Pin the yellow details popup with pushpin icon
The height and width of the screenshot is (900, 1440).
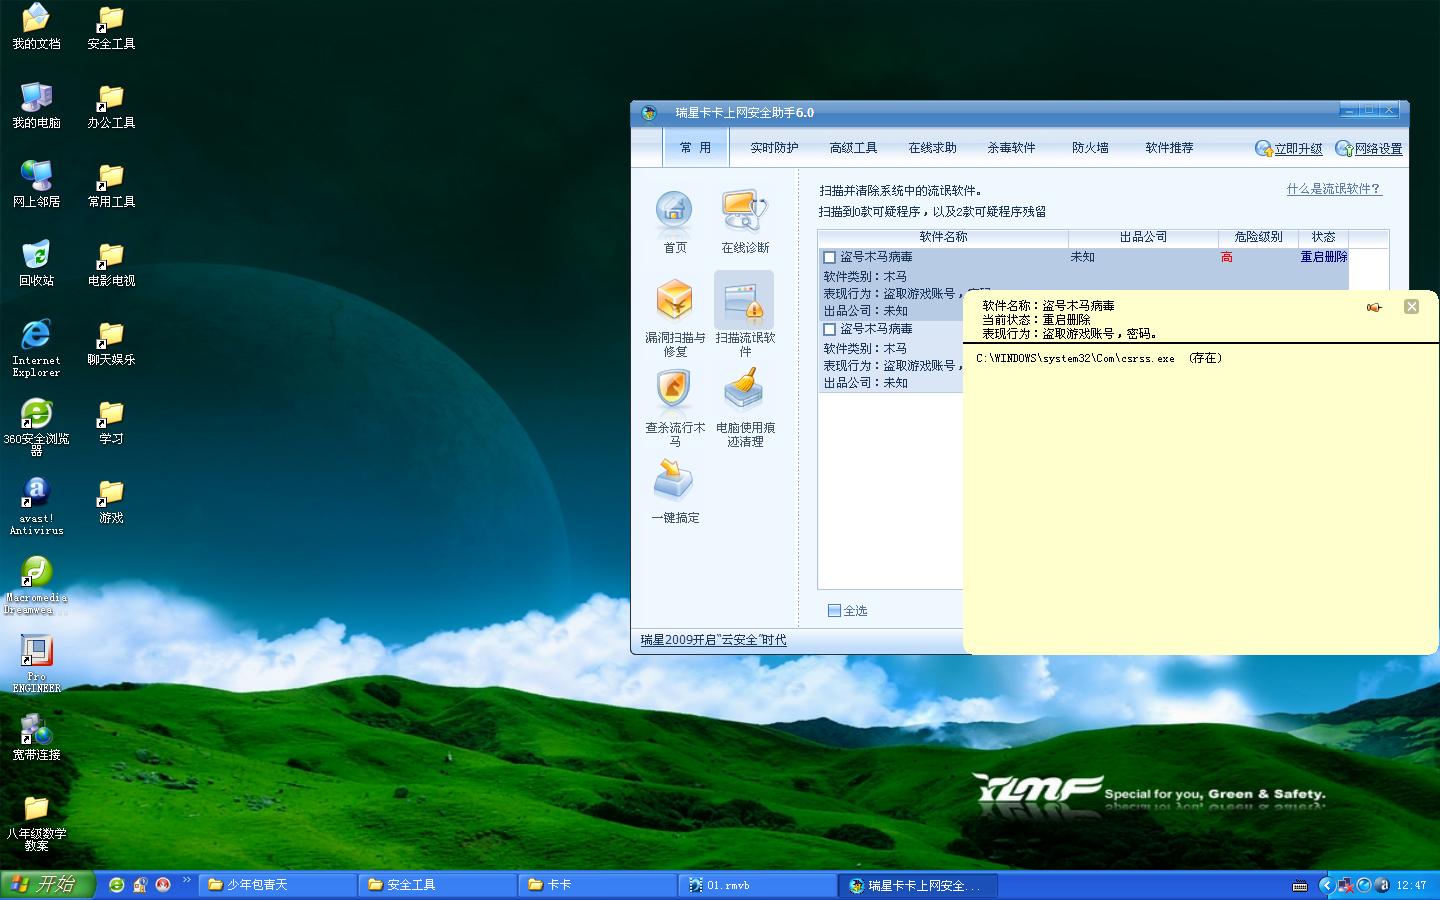1374,307
